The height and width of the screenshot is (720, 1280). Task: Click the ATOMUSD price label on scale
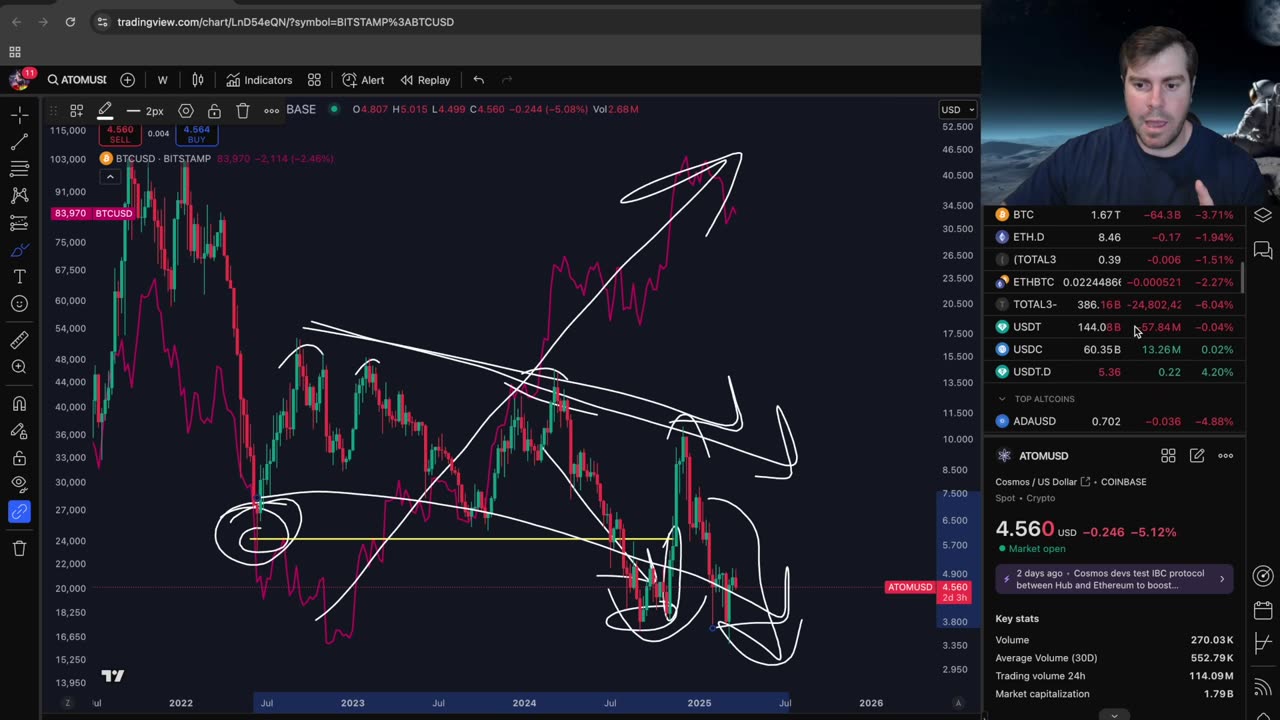pyautogui.click(x=910, y=587)
